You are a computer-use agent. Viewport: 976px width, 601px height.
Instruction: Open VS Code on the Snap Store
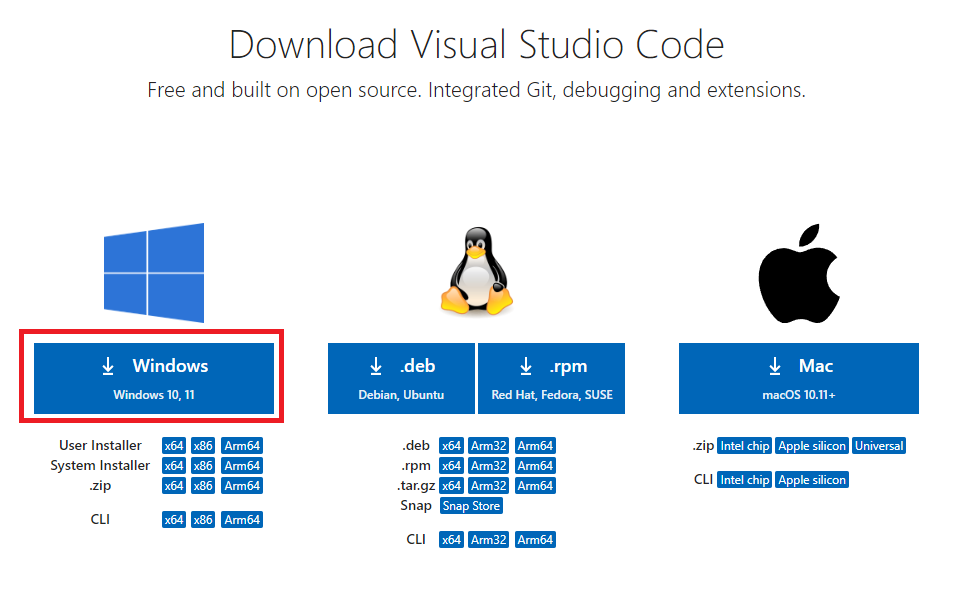tap(470, 505)
